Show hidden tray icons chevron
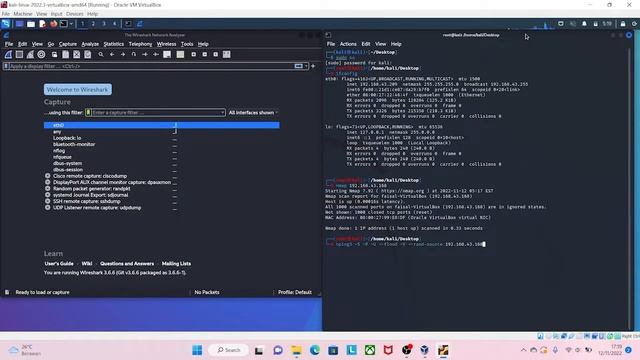This screenshot has width=640, height=360. pyautogui.click(x=523, y=350)
